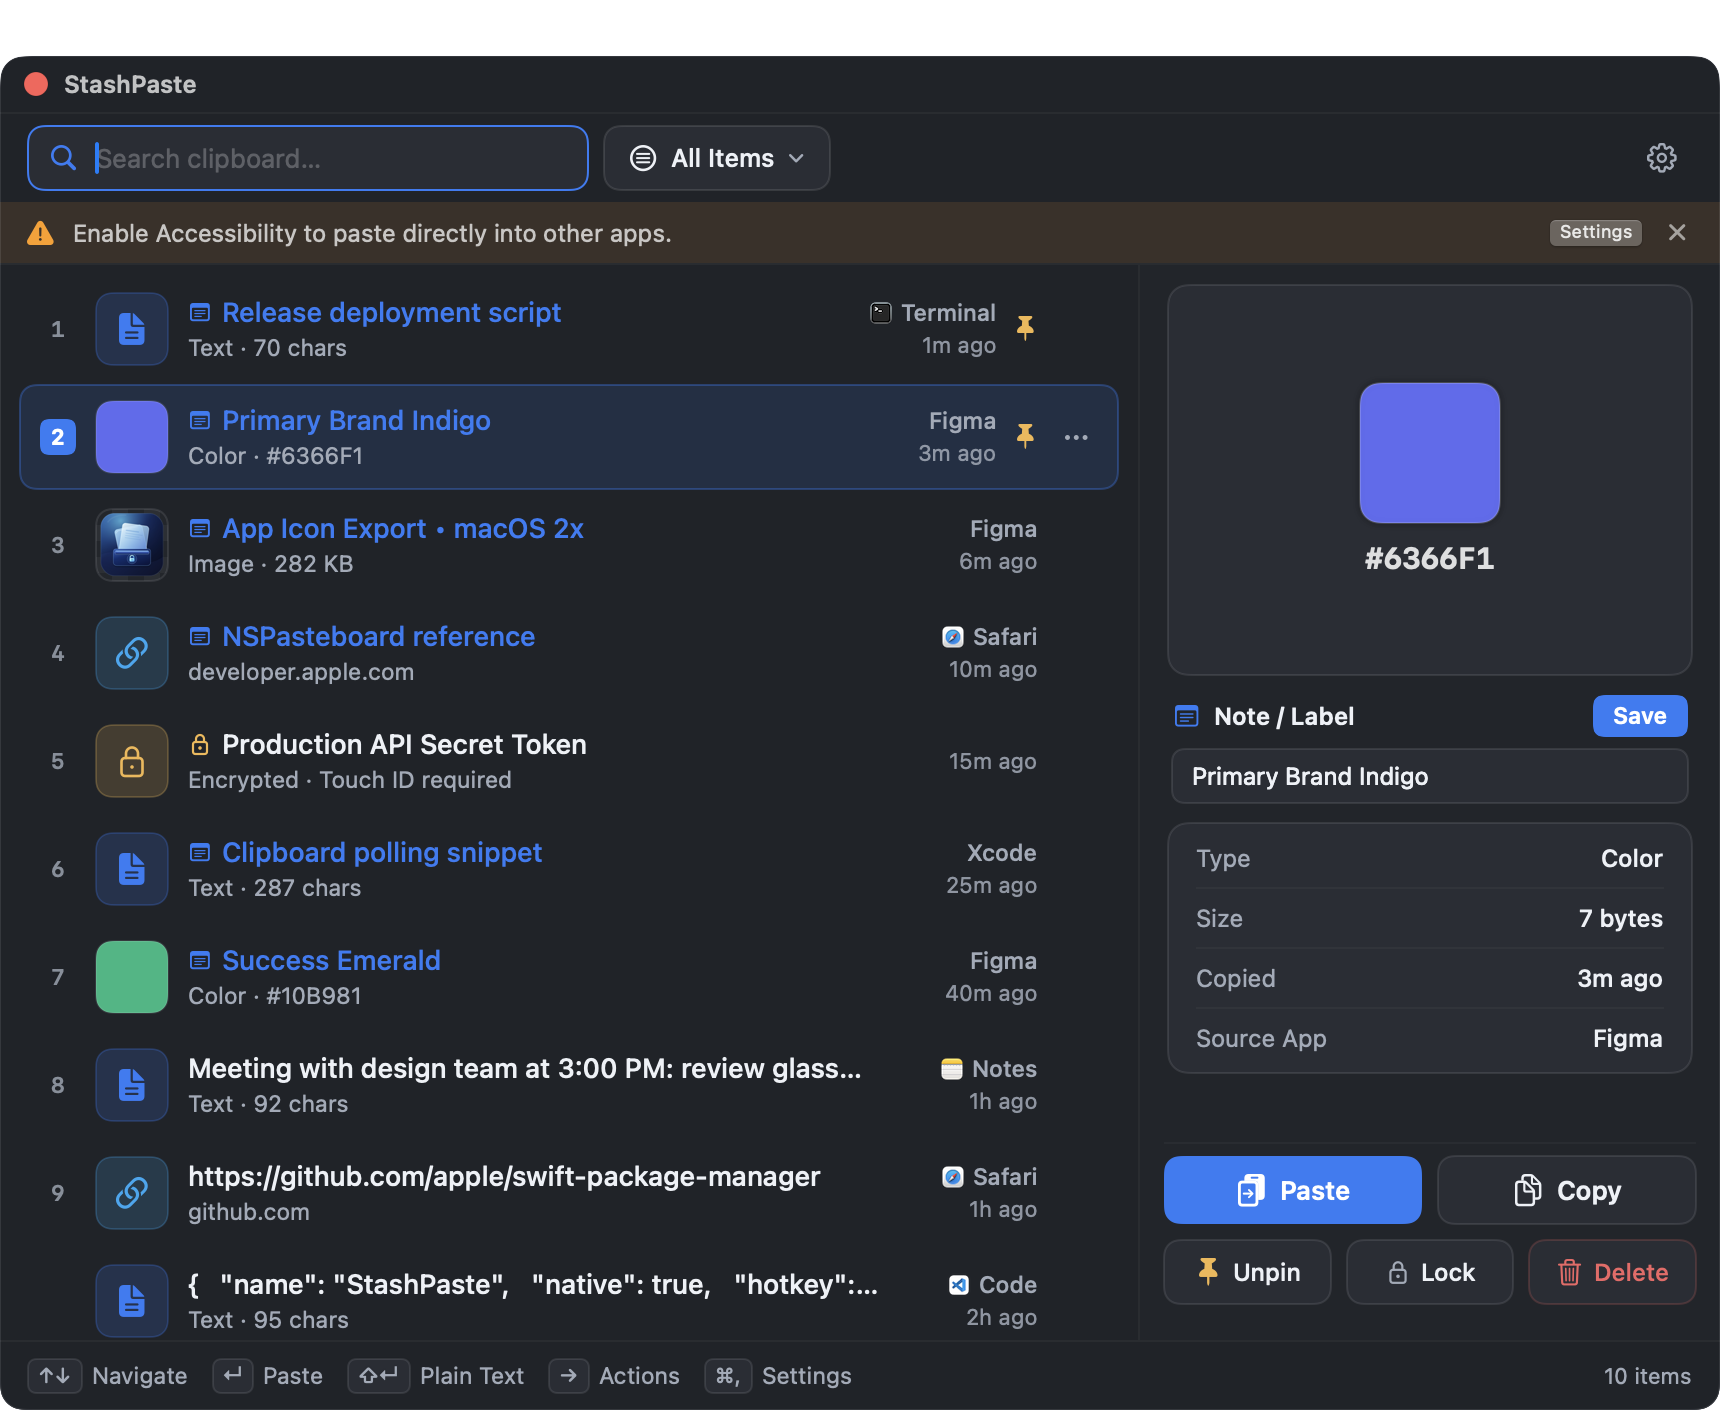Click Safari icon on NSPasteboard reference row
The image size is (1720, 1410).
pyautogui.click(x=953, y=637)
